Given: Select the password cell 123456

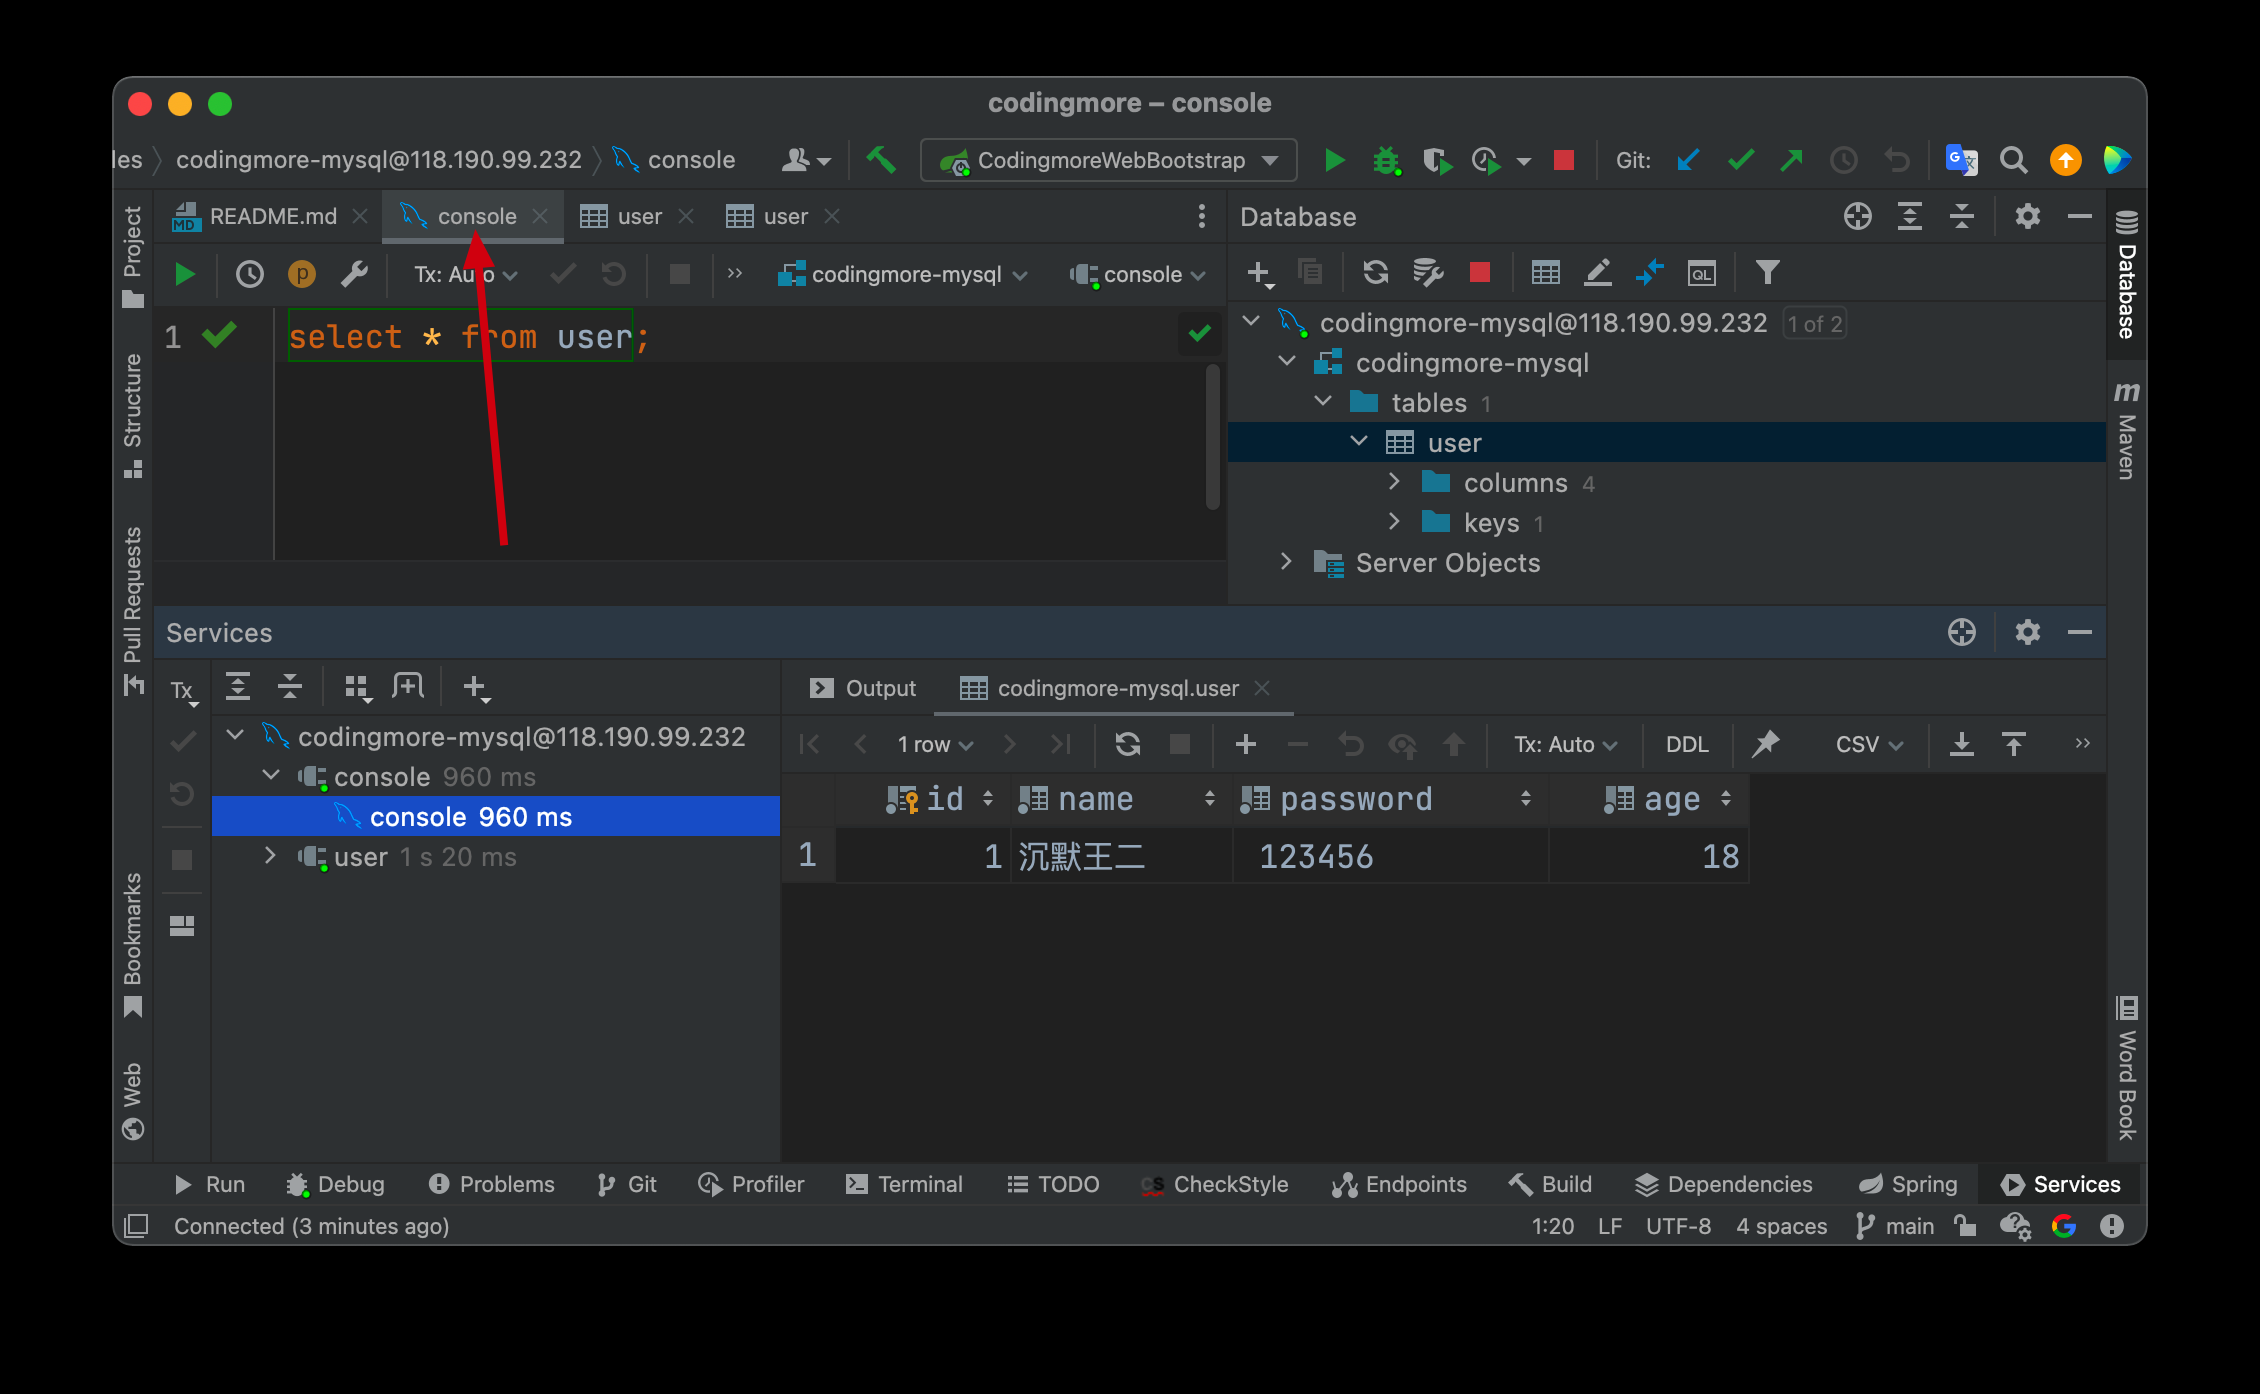Looking at the screenshot, I should point(1316,856).
